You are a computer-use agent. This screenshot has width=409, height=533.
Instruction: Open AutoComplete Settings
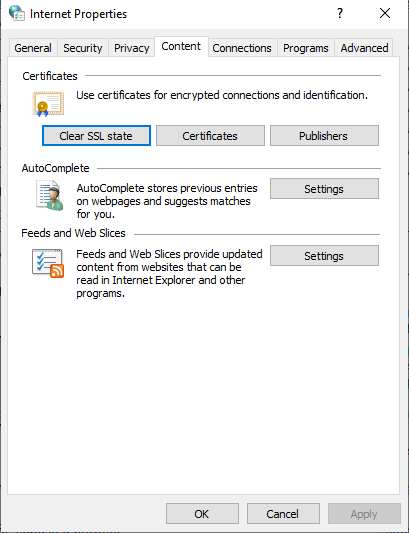pyautogui.click(x=324, y=189)
